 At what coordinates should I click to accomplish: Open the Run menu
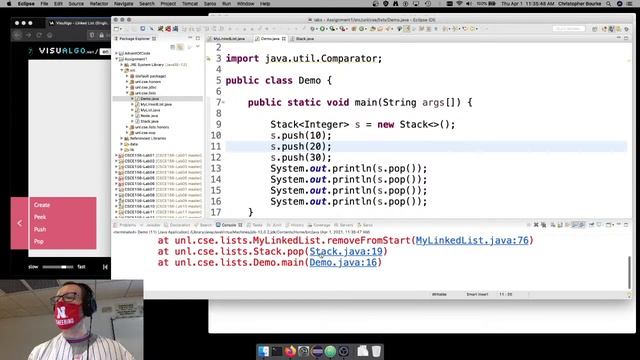point(226,4)
